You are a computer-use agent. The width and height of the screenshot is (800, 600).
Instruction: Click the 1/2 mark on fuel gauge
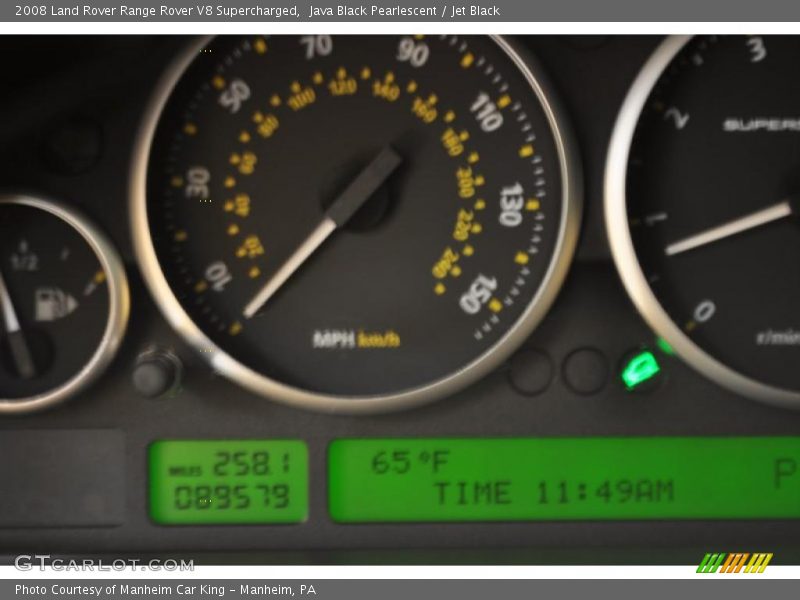(23, 262)
